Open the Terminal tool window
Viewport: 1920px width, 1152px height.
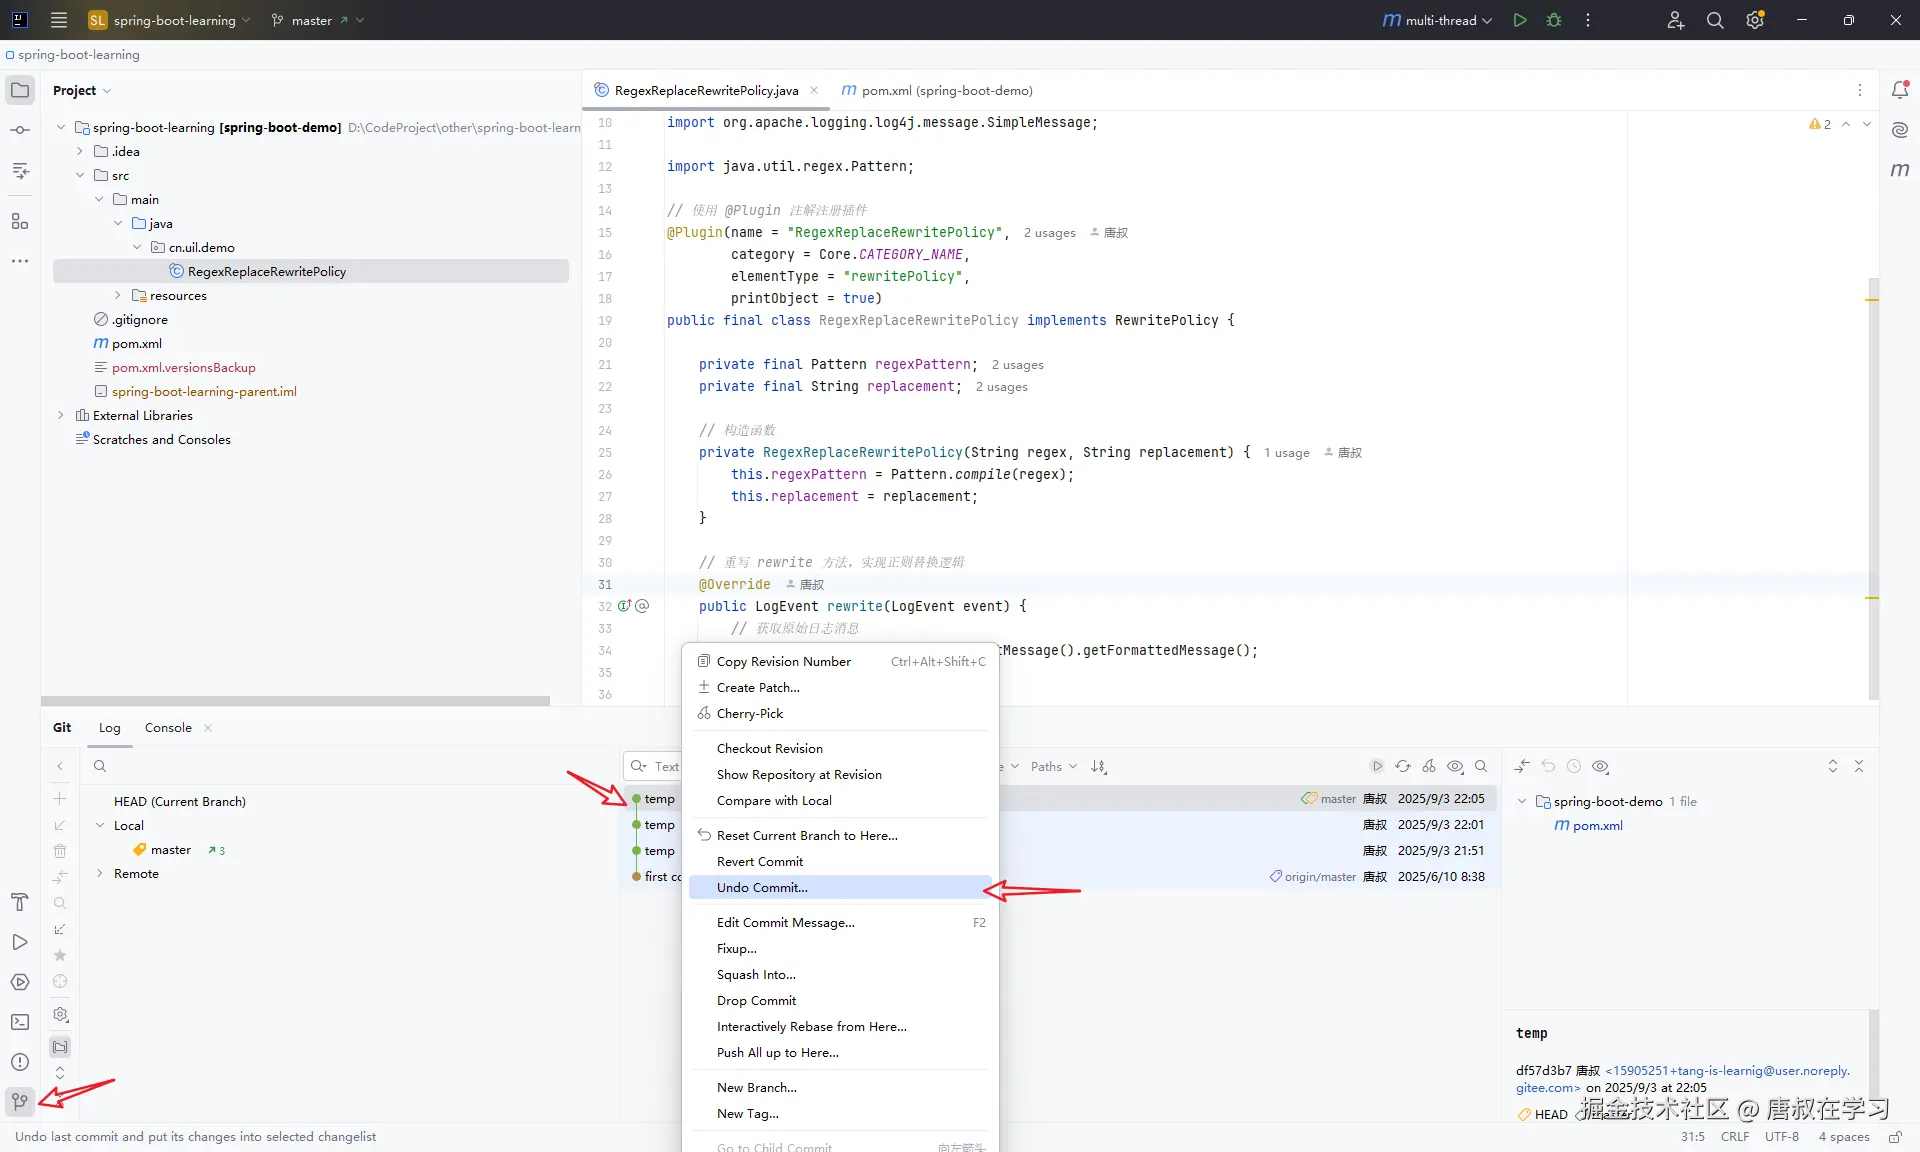pos(20,1022)
